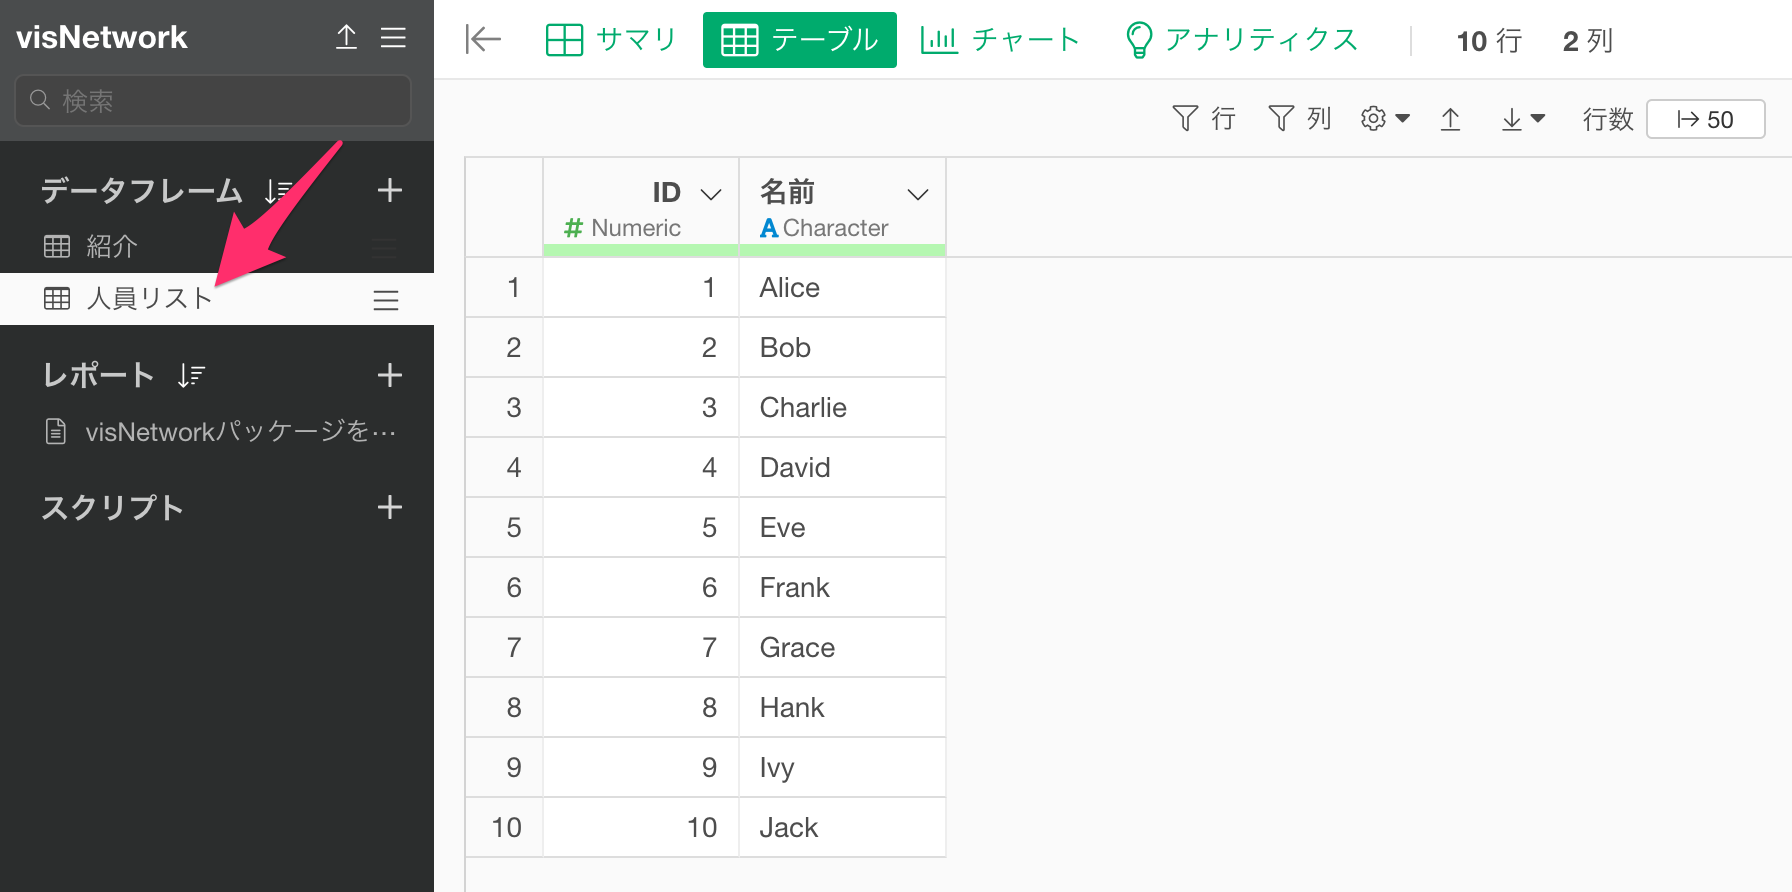Click the 検索 search field
This screenshot has width=1792, height=892.
(x=213, y=101)
